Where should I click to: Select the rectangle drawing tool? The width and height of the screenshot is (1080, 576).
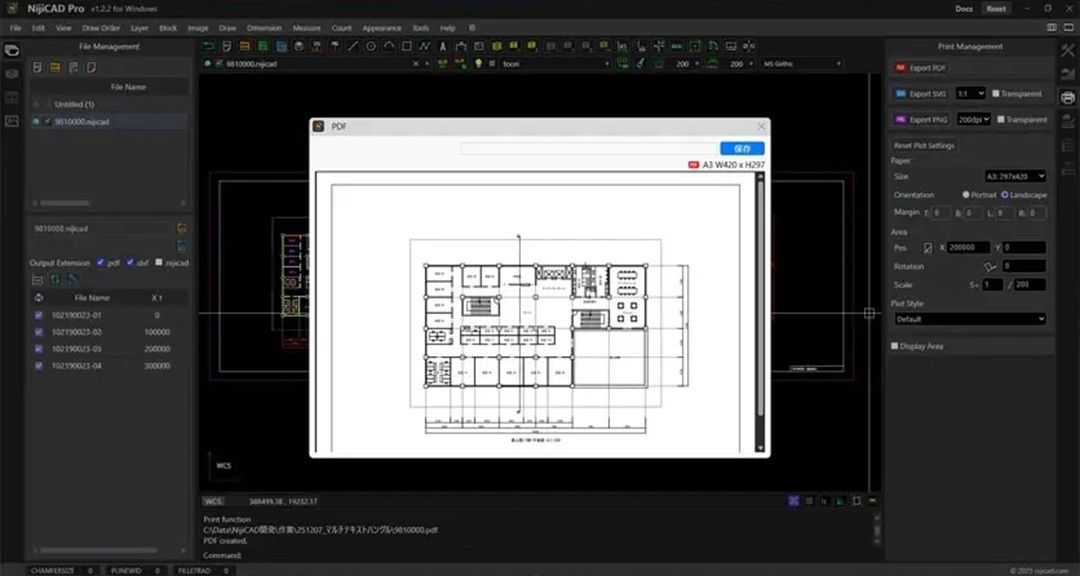407,46
